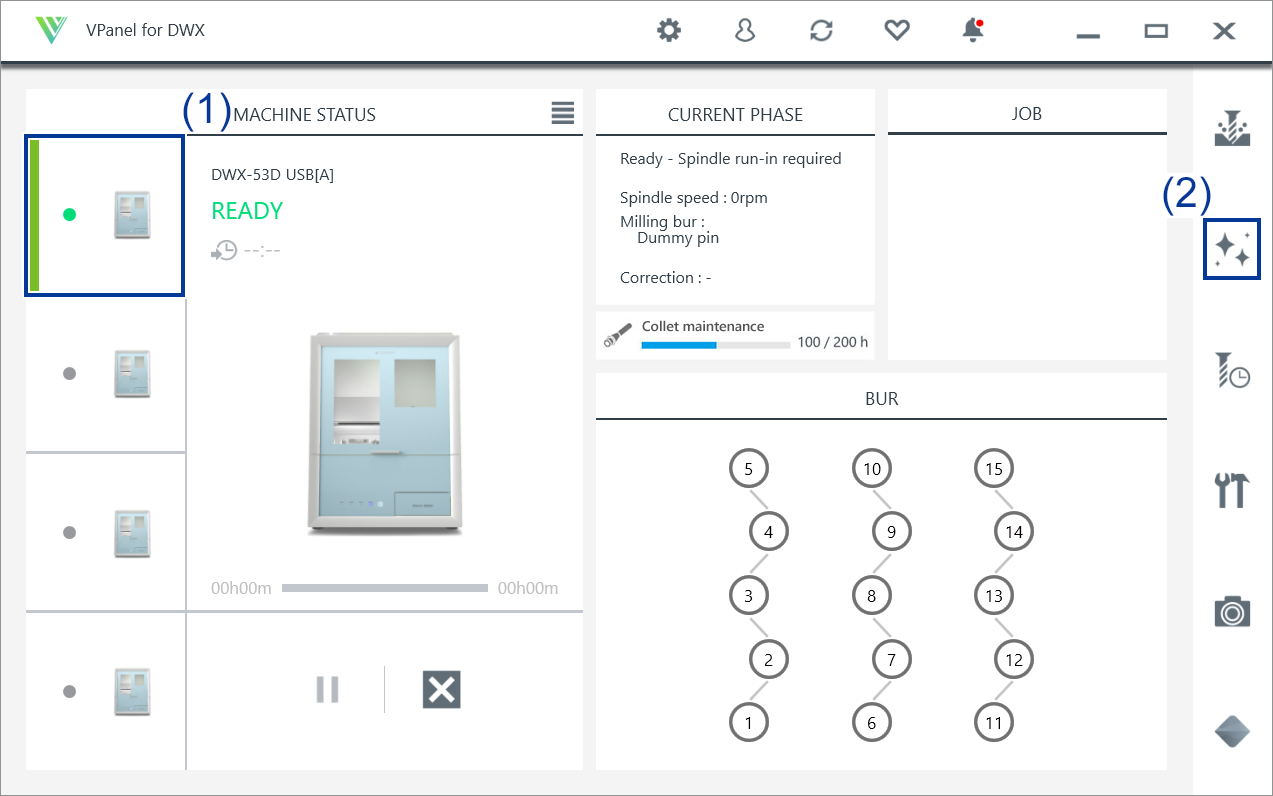Open the user account icon
The image size is (1273, 796).
[x=745, y=31]
